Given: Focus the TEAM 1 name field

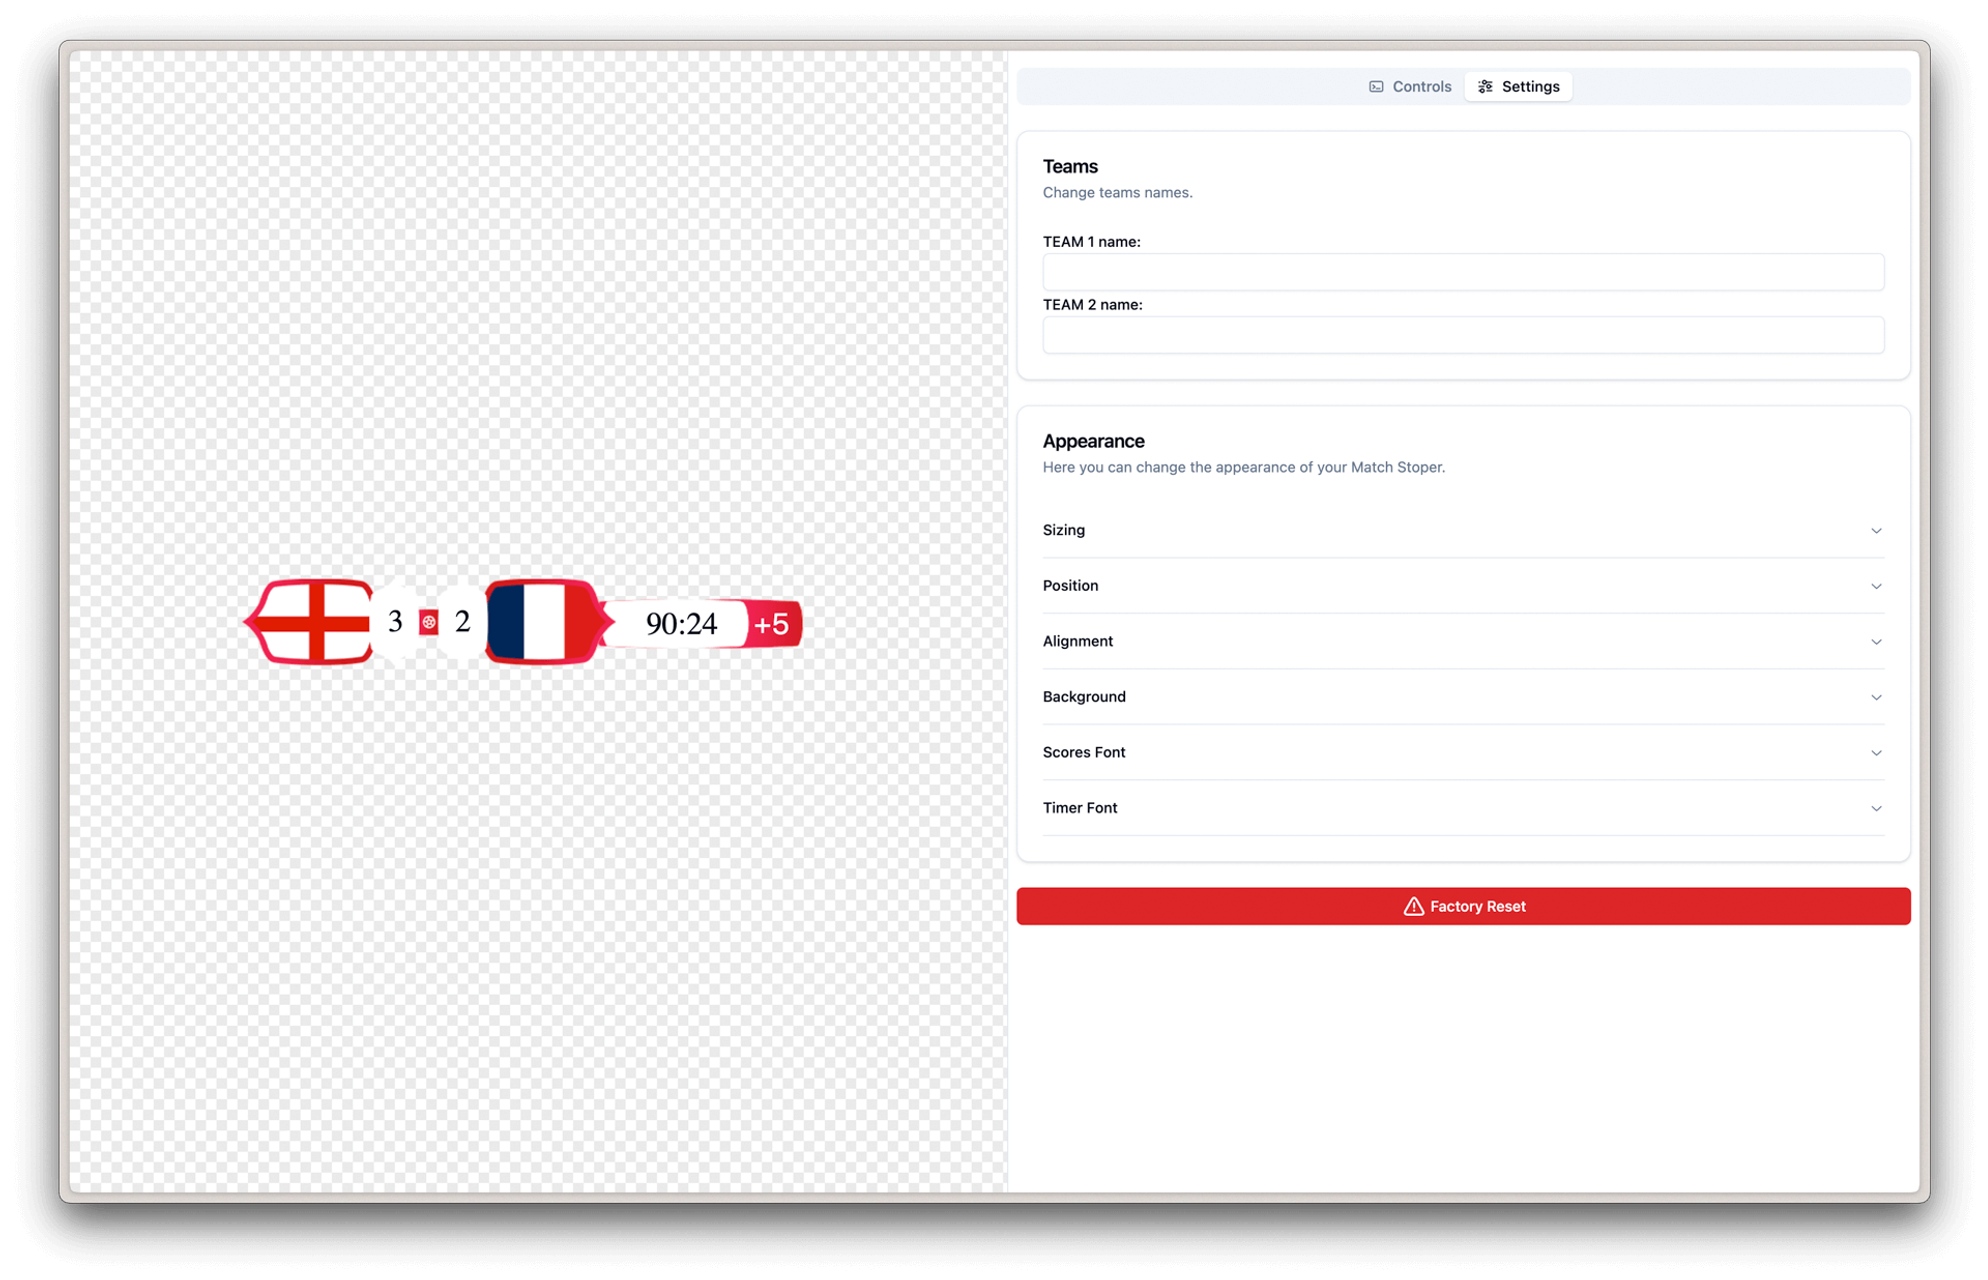Looking at the screenshot, I should point(1462,272).
